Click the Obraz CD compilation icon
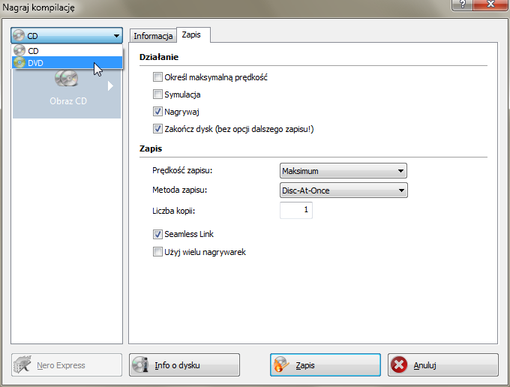510x387 pixels. pyautogui.click(x=67, y=79)
